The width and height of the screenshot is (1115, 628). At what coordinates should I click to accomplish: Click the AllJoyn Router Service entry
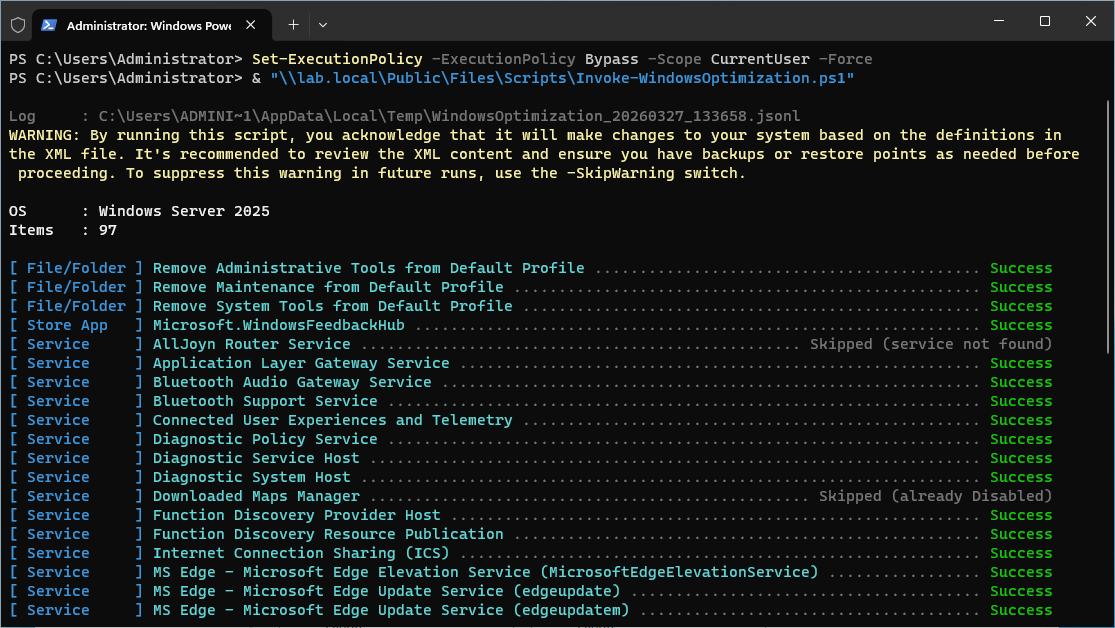(252, 344)
